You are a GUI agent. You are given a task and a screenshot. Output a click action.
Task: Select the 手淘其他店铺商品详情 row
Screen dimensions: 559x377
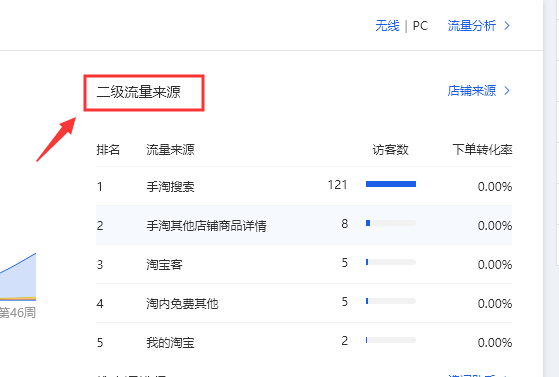coord(304,225)
